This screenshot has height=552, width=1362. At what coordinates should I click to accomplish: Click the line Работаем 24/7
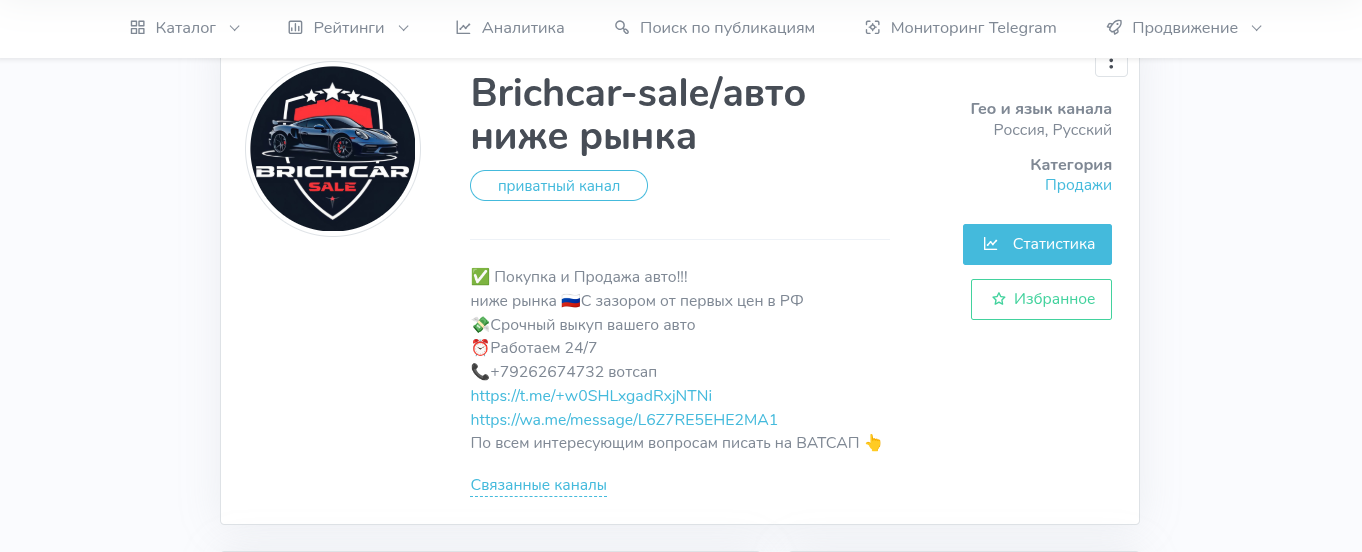[534, 348]
